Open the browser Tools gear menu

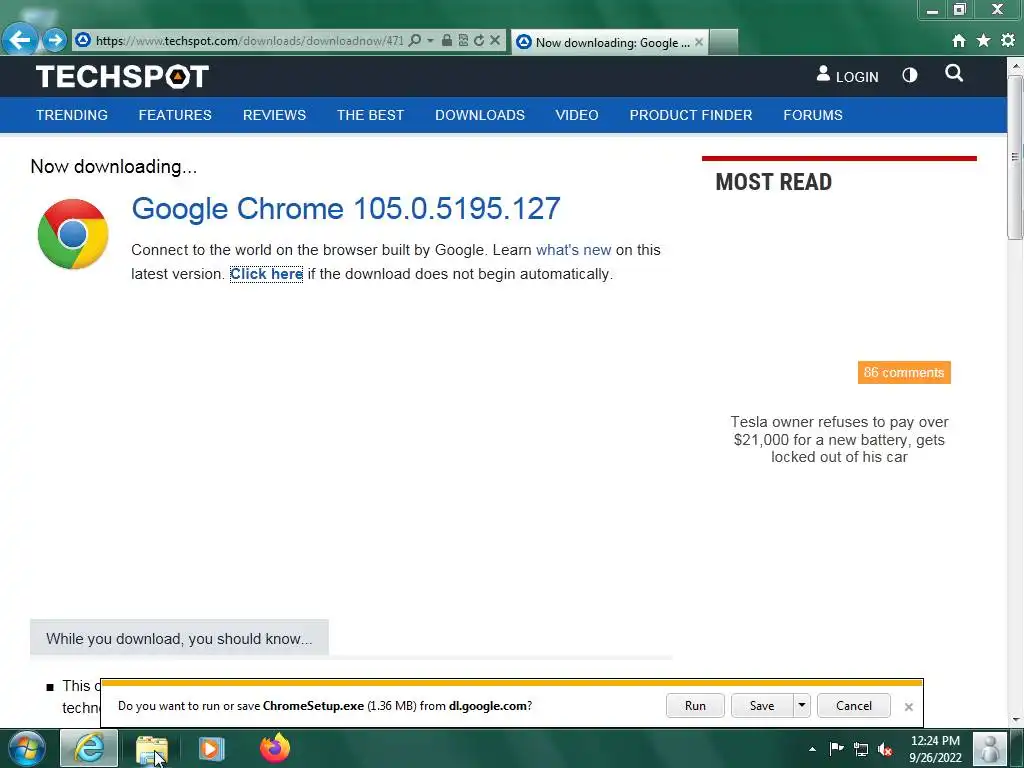(x=1008, y=40)
